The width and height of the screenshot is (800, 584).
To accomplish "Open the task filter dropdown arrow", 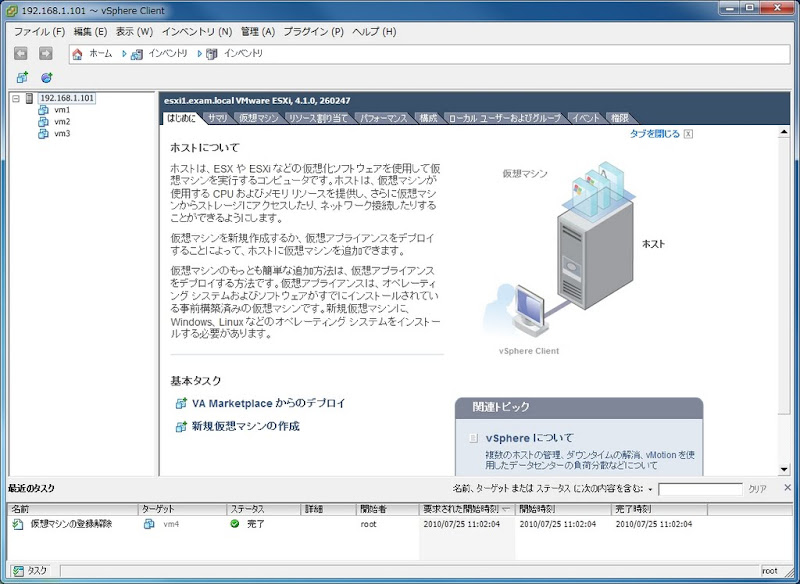I will point(651,489).
